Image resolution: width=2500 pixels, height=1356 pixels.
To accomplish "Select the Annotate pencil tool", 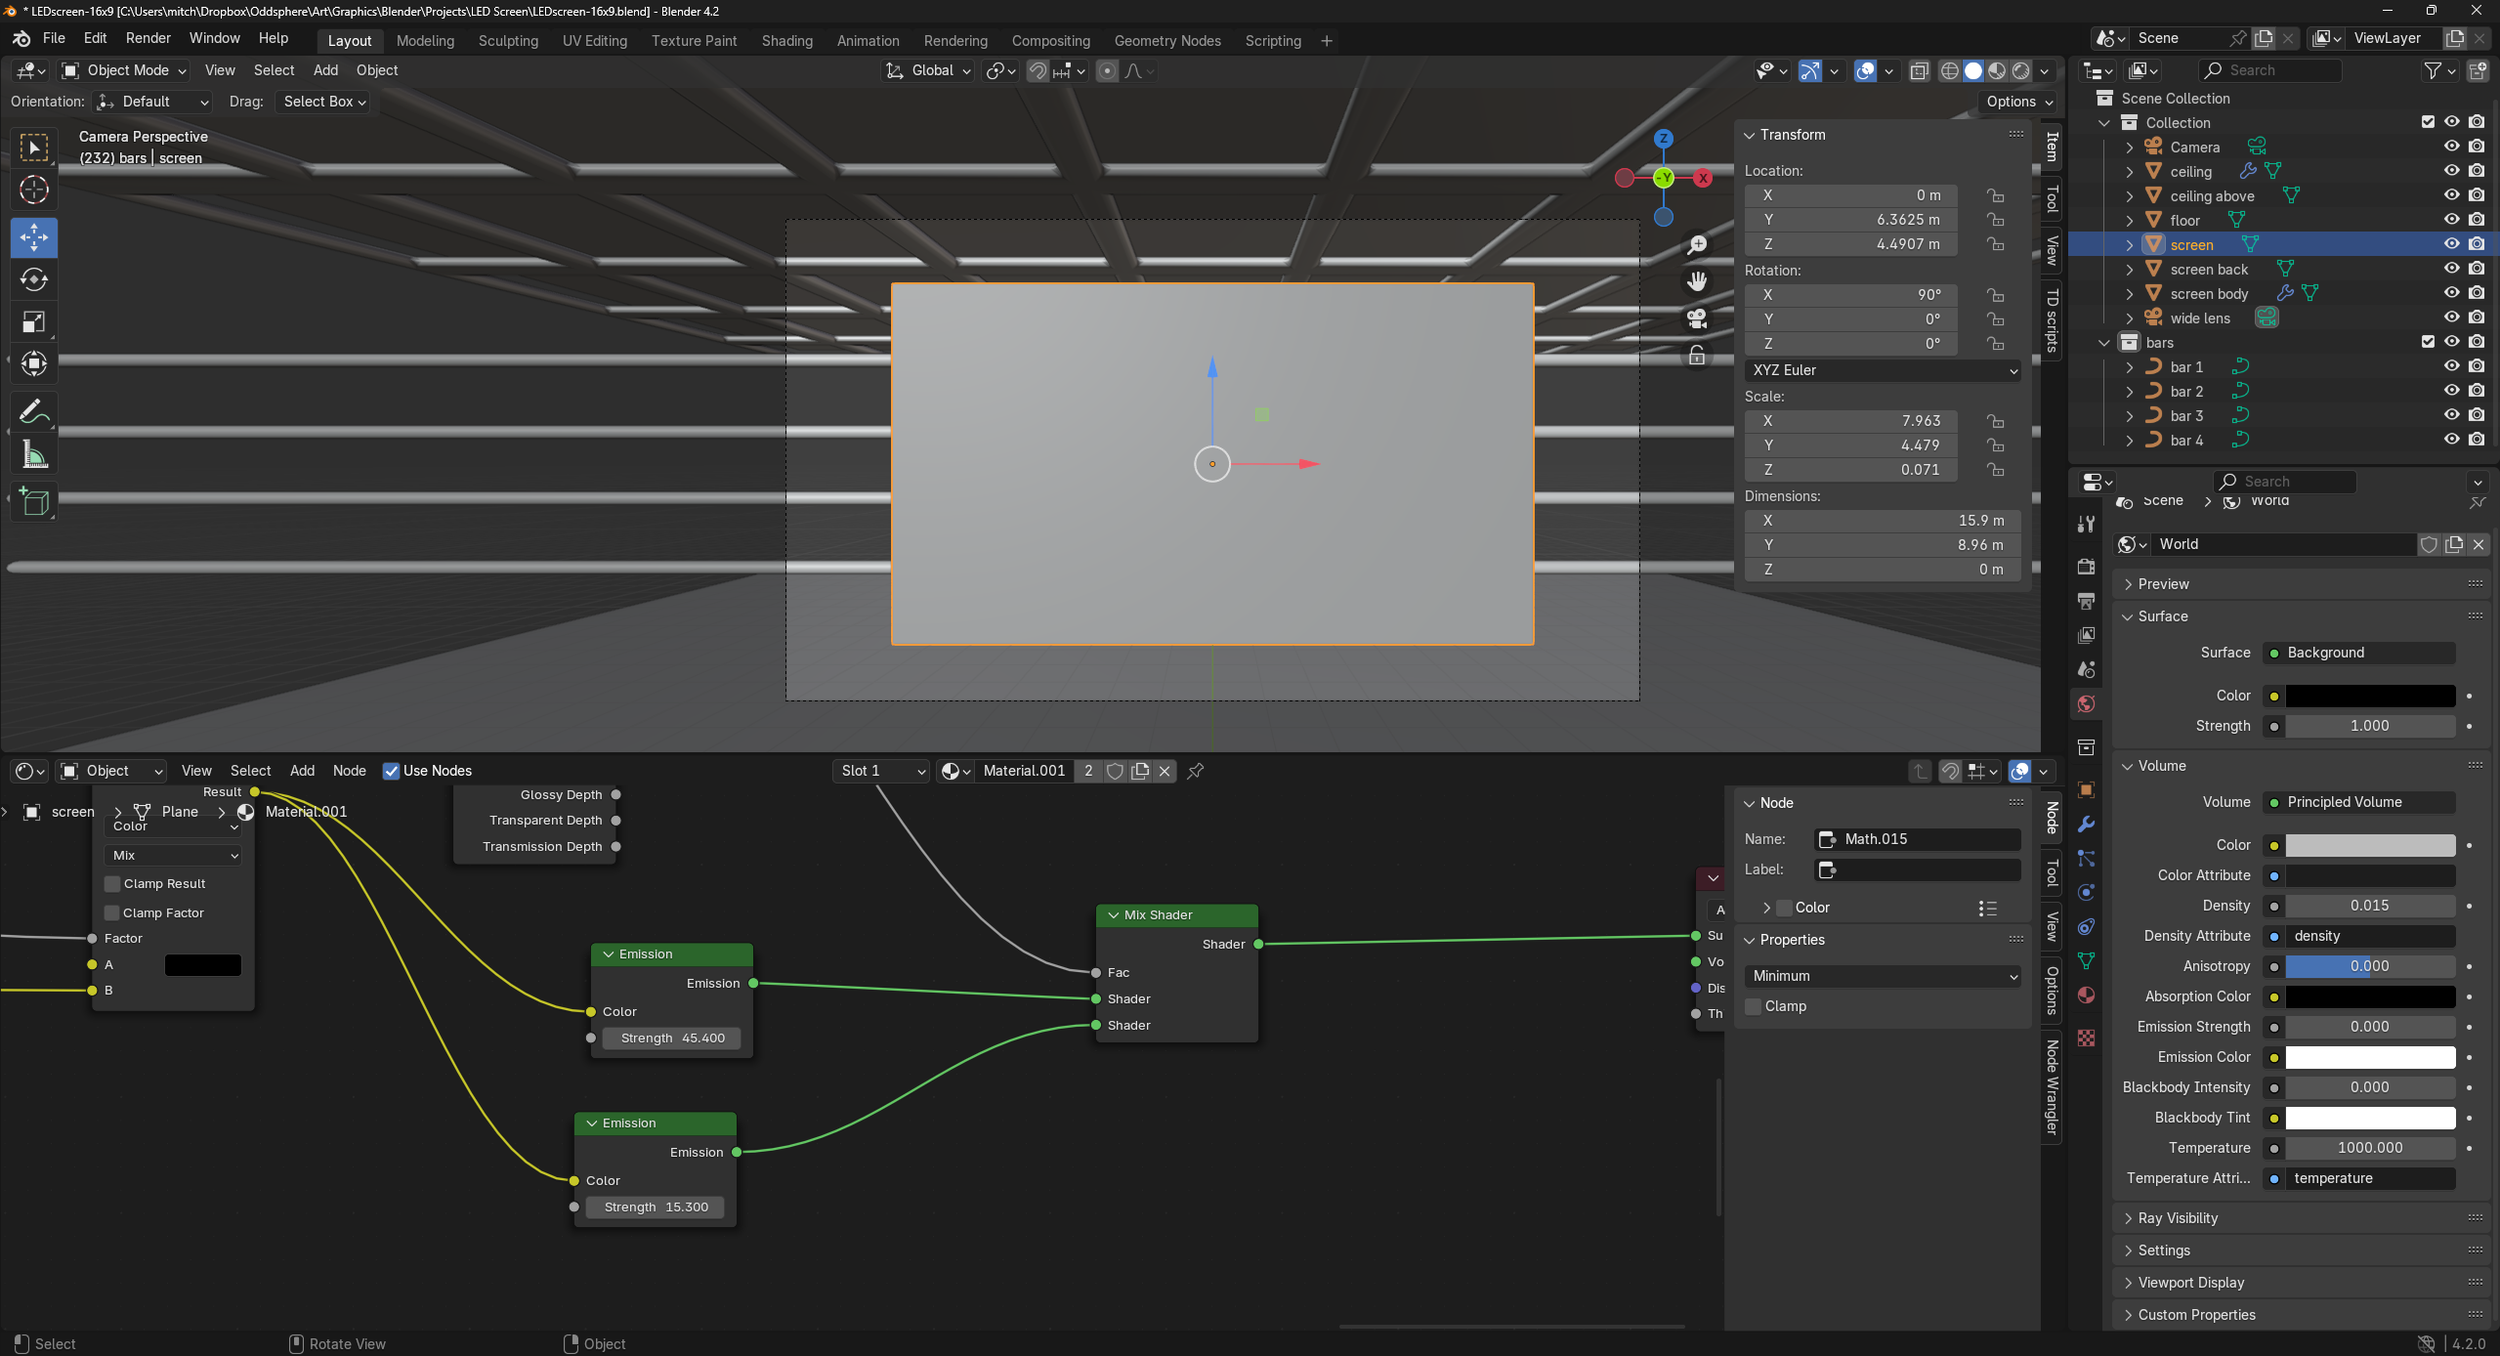I will (x=34, y=411).
